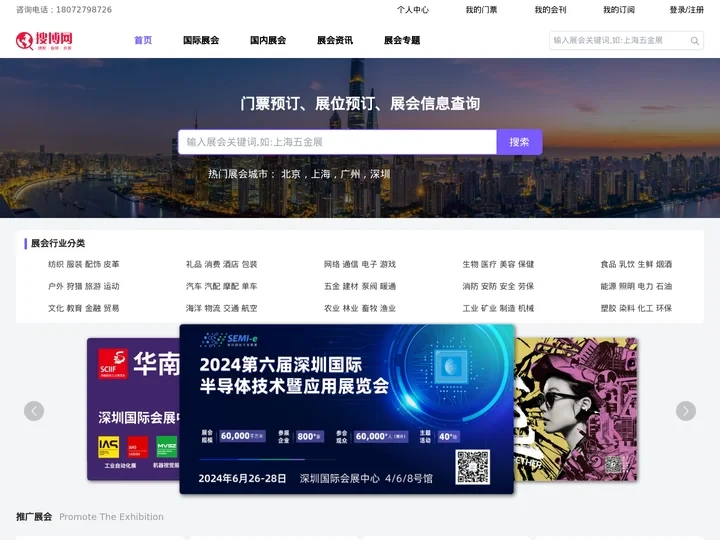Select hot city 深圳

[x=380, y=174]
